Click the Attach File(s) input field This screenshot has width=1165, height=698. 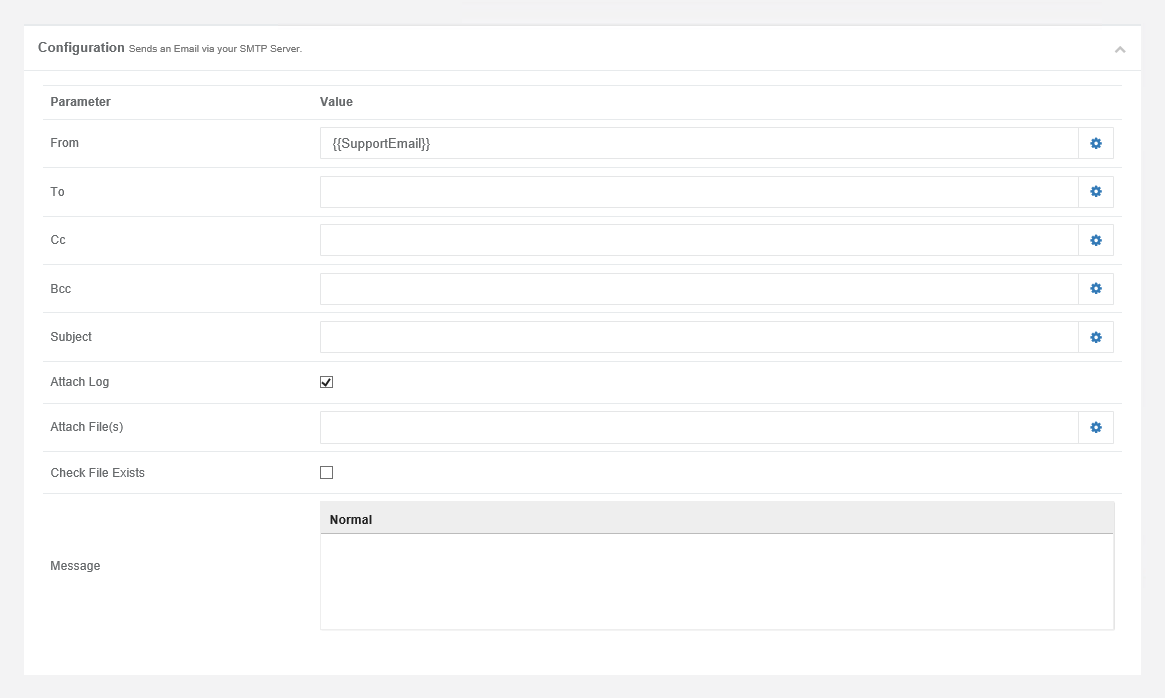point(699,427)
